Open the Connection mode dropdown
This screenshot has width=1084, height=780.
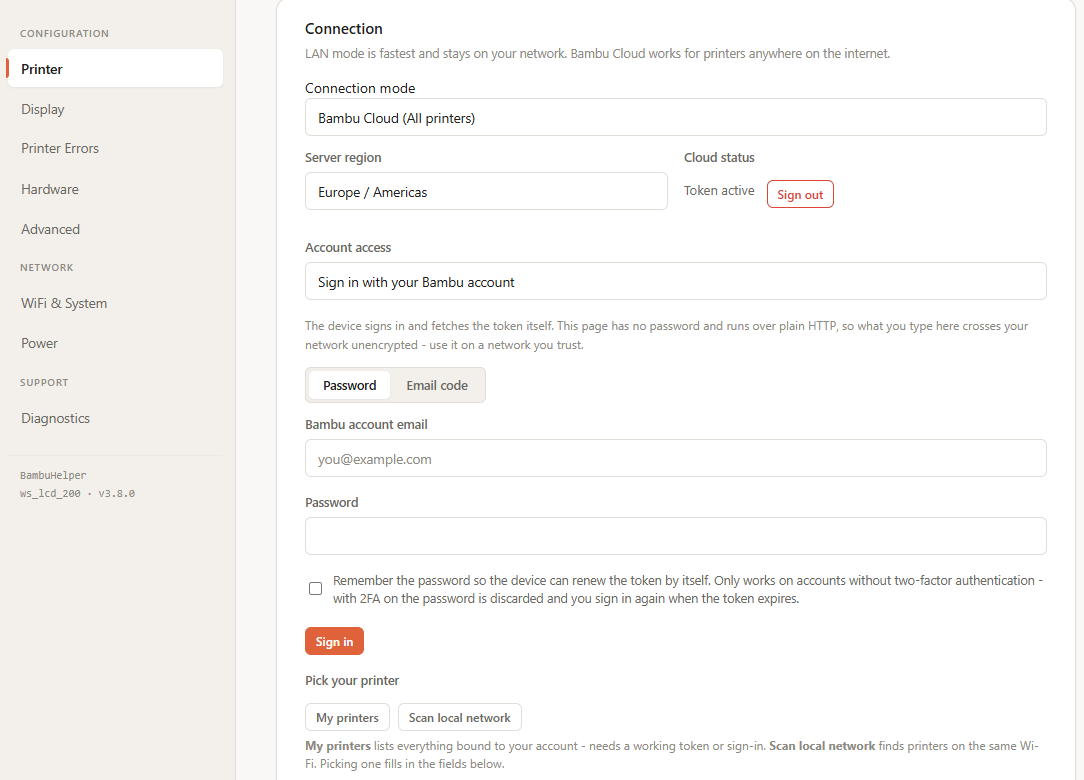click(675, 118)
